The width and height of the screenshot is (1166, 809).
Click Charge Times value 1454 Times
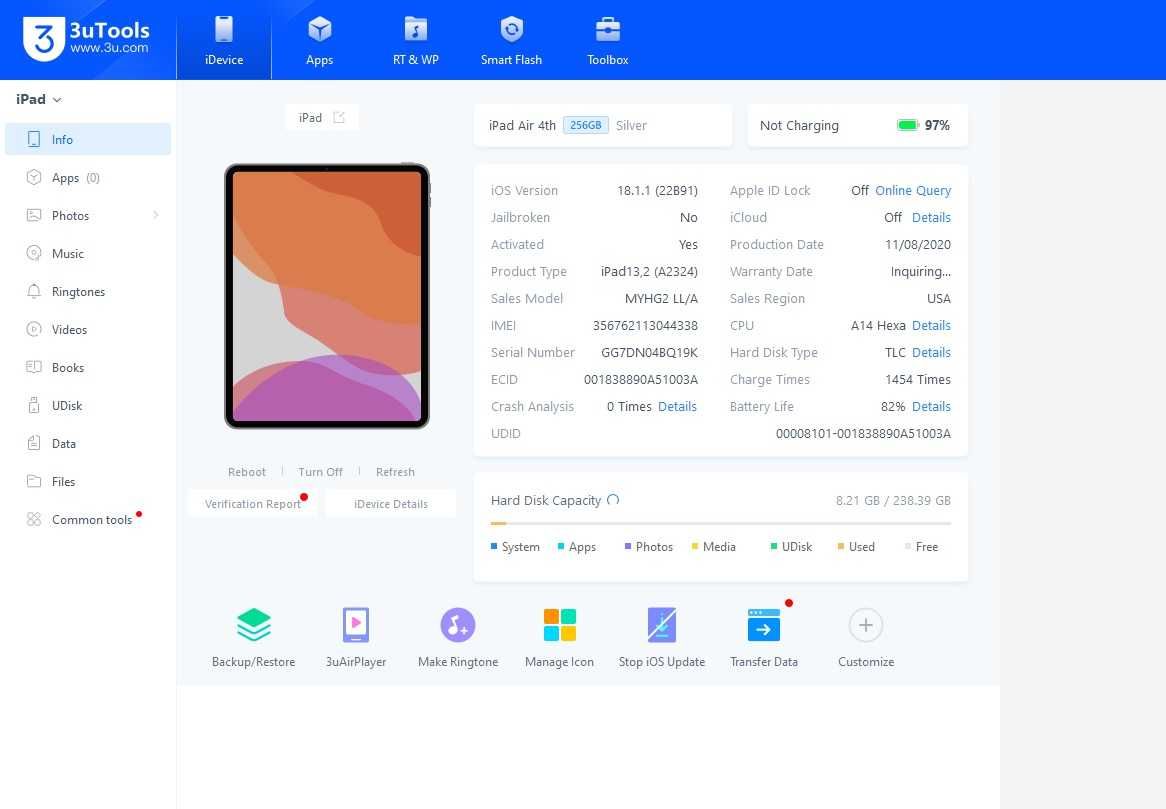918,380
